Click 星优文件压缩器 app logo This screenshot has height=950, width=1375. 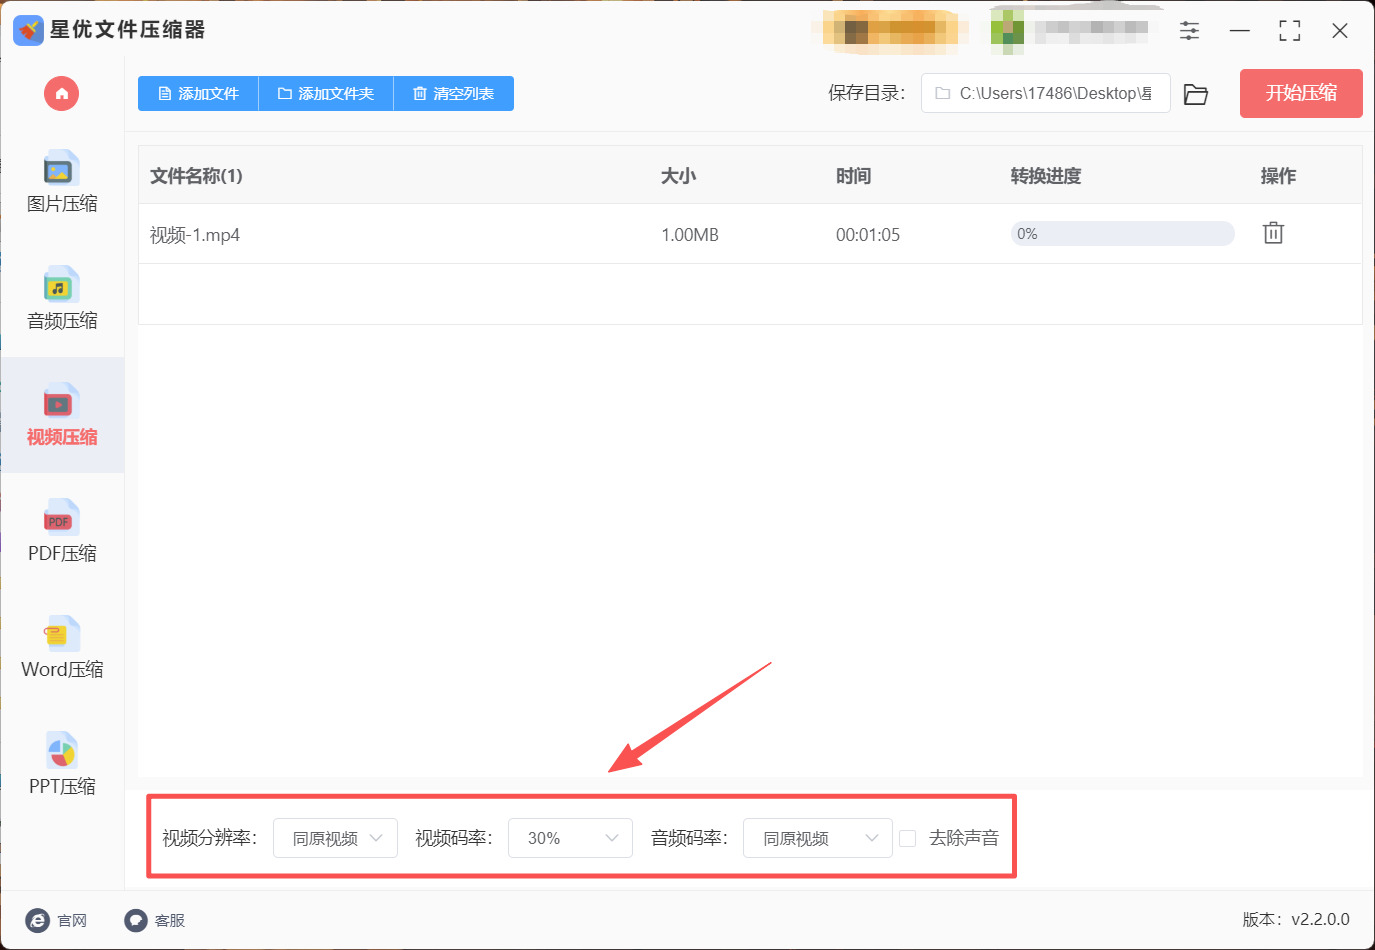(28, 30)
